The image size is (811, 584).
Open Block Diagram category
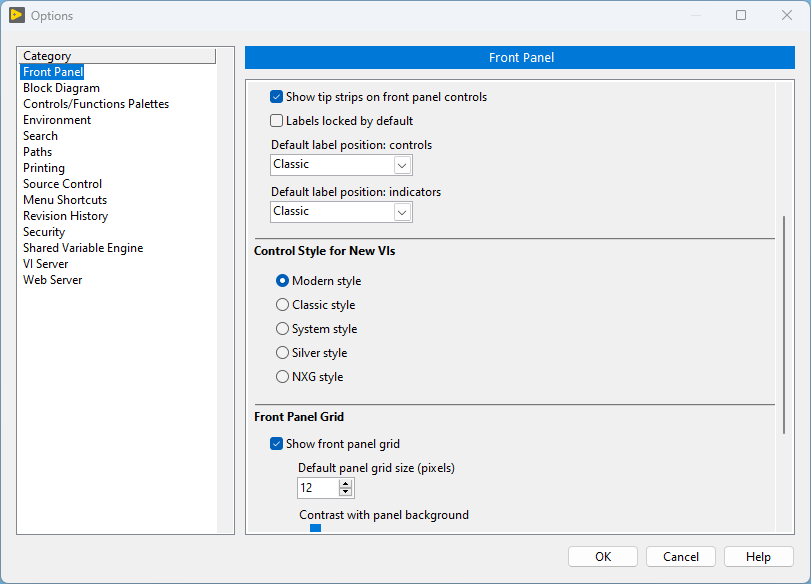(x=62, y=88)
